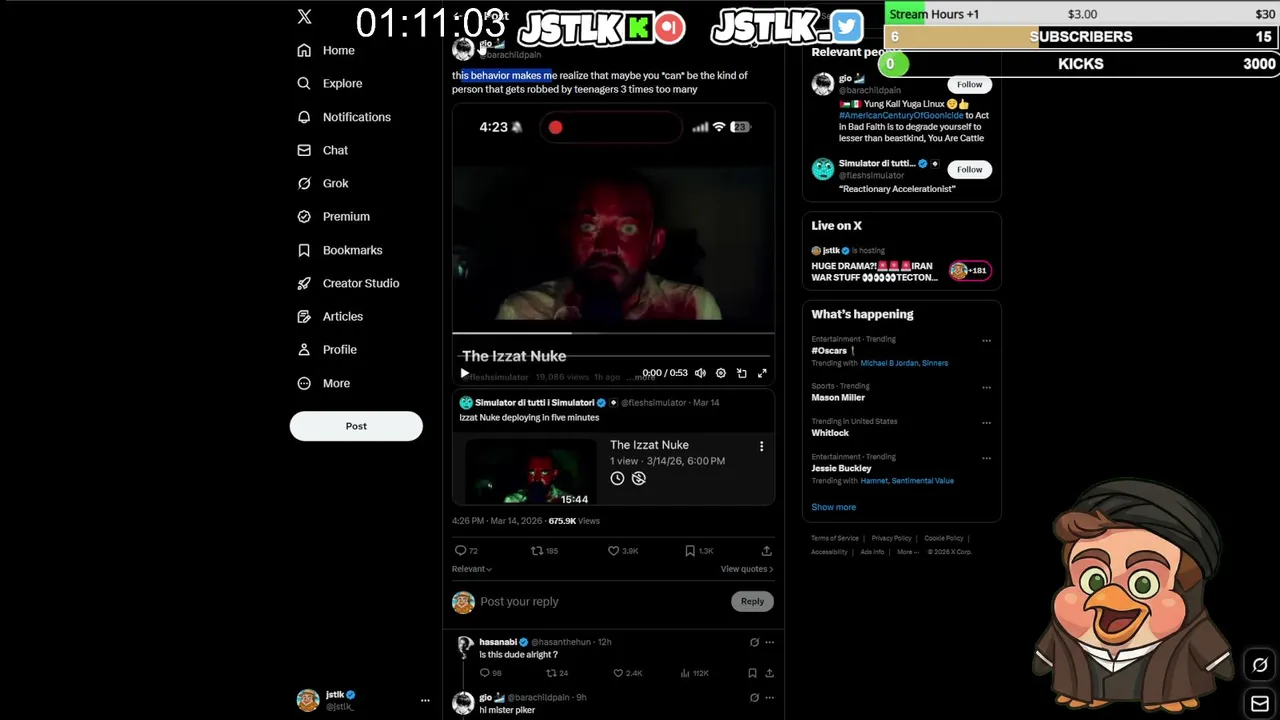Open jstlk account options ellipsis
This screenshot has height=720, width=1280.
tap(425, 700)
